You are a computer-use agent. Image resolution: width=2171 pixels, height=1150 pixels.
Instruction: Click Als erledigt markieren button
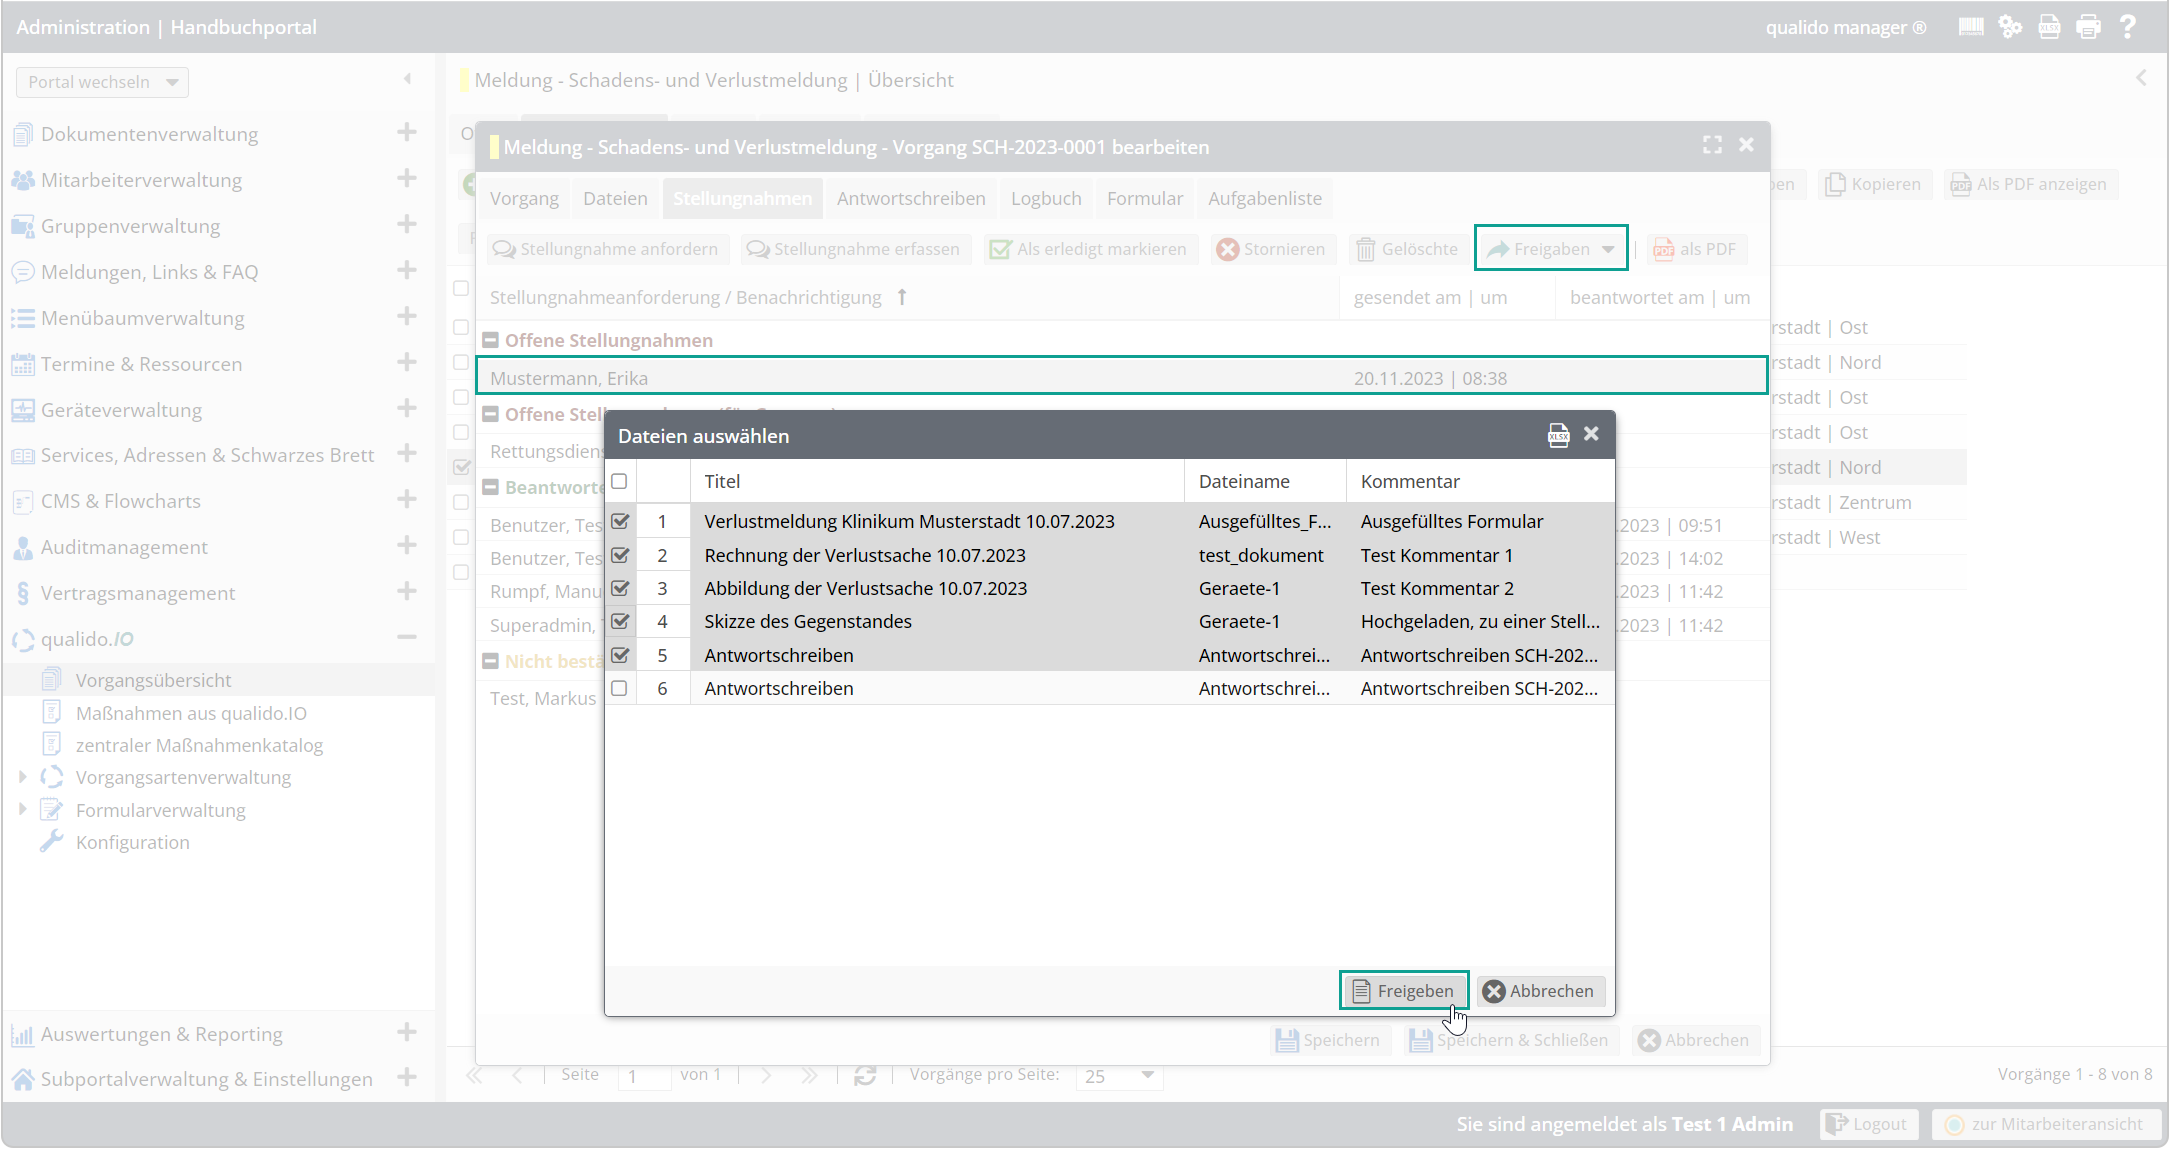pyautogui.click(x=1089, y=249)
